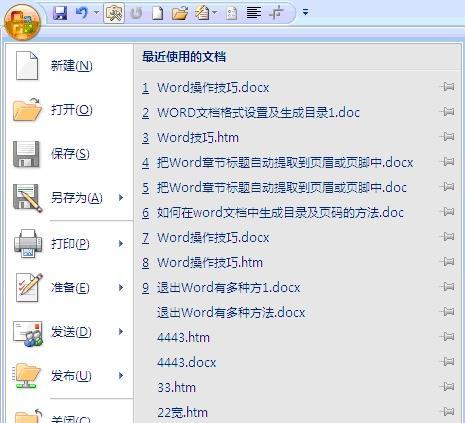Open recent document 1 Word操作技巧.docx
The image size is (465, 423).
(205, 88)
